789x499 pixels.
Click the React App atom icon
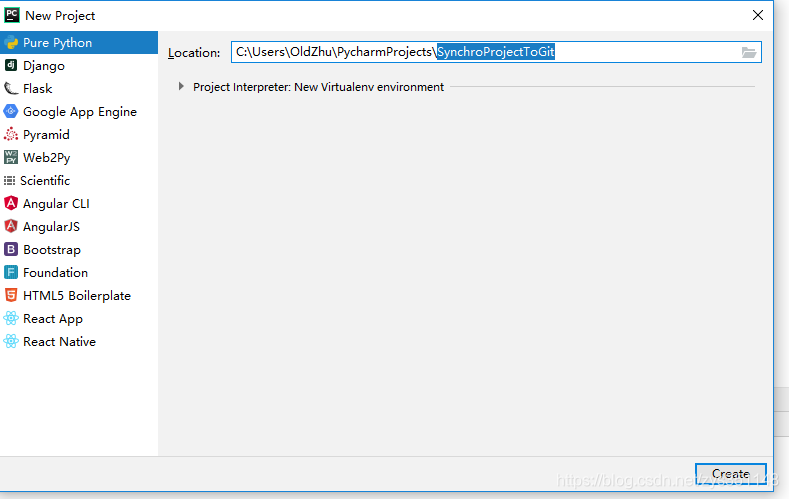click(x=11, y=318)
